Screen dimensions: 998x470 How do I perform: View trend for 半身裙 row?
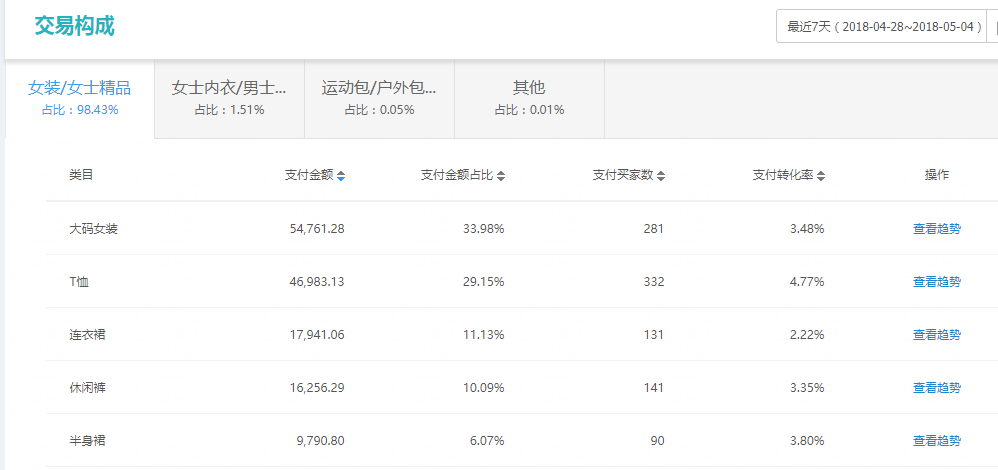click(936, 441)
